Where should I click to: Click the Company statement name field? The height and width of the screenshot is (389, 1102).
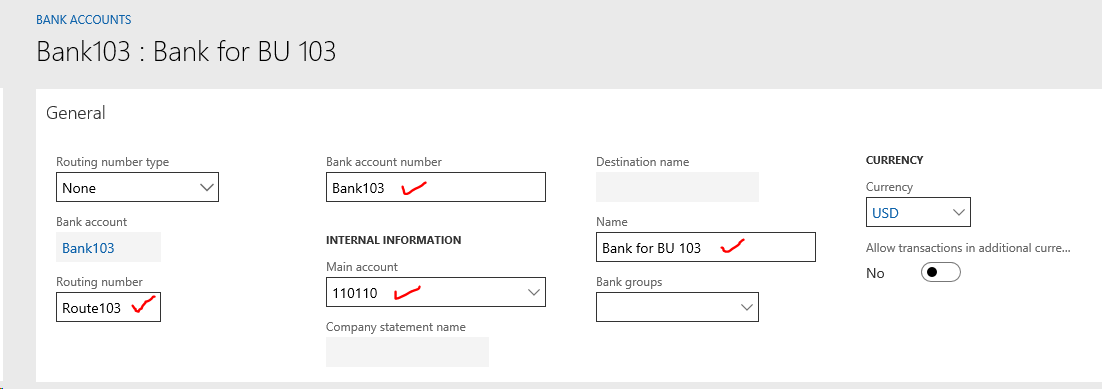pyautogui.click(x=408, y=352)
